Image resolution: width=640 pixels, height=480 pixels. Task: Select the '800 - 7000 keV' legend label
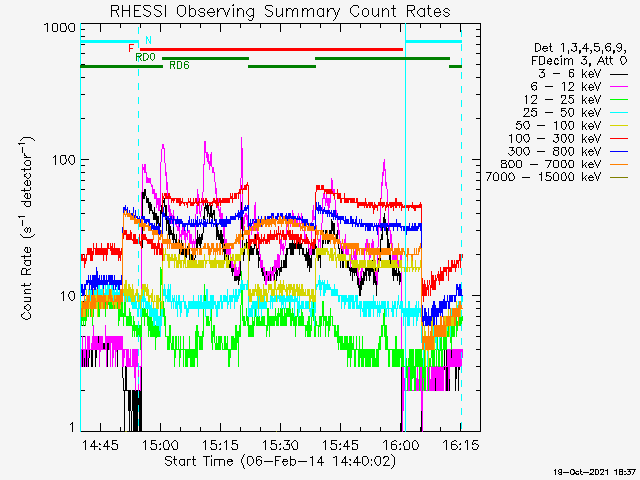(551, 164)
